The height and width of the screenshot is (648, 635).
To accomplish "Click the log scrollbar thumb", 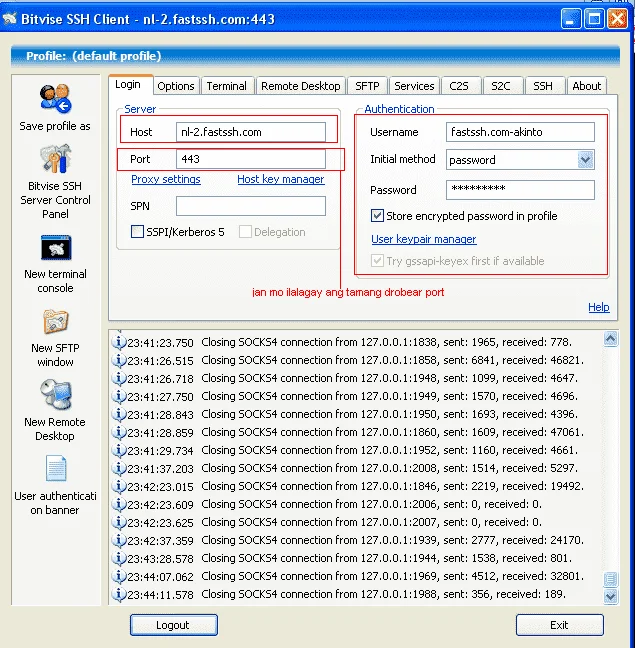I will [x=611, y=579].
